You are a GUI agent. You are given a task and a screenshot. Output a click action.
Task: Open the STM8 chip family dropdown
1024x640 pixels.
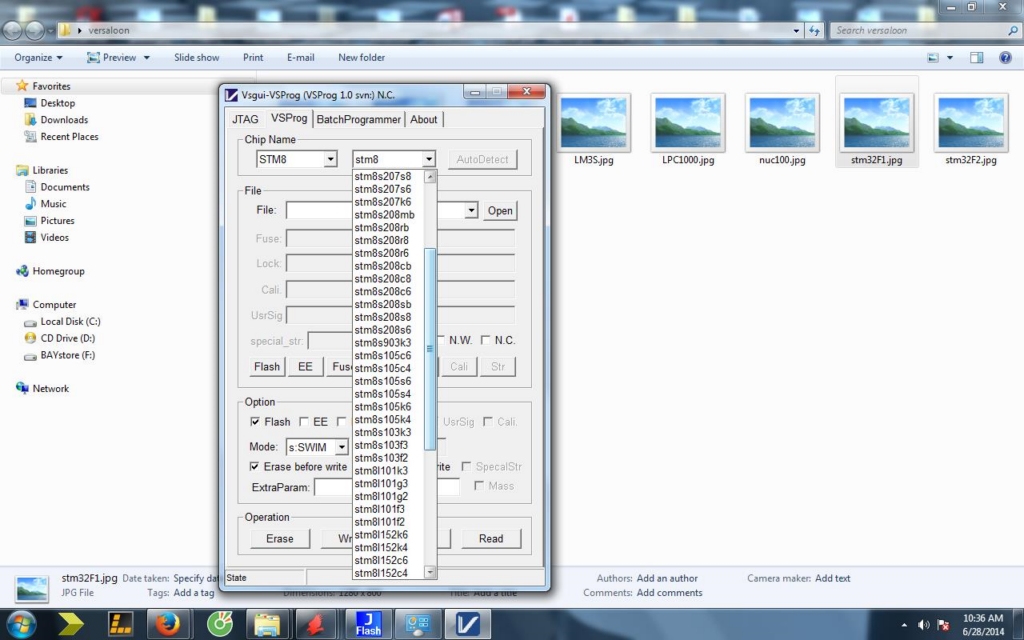[x=330, y=160]
